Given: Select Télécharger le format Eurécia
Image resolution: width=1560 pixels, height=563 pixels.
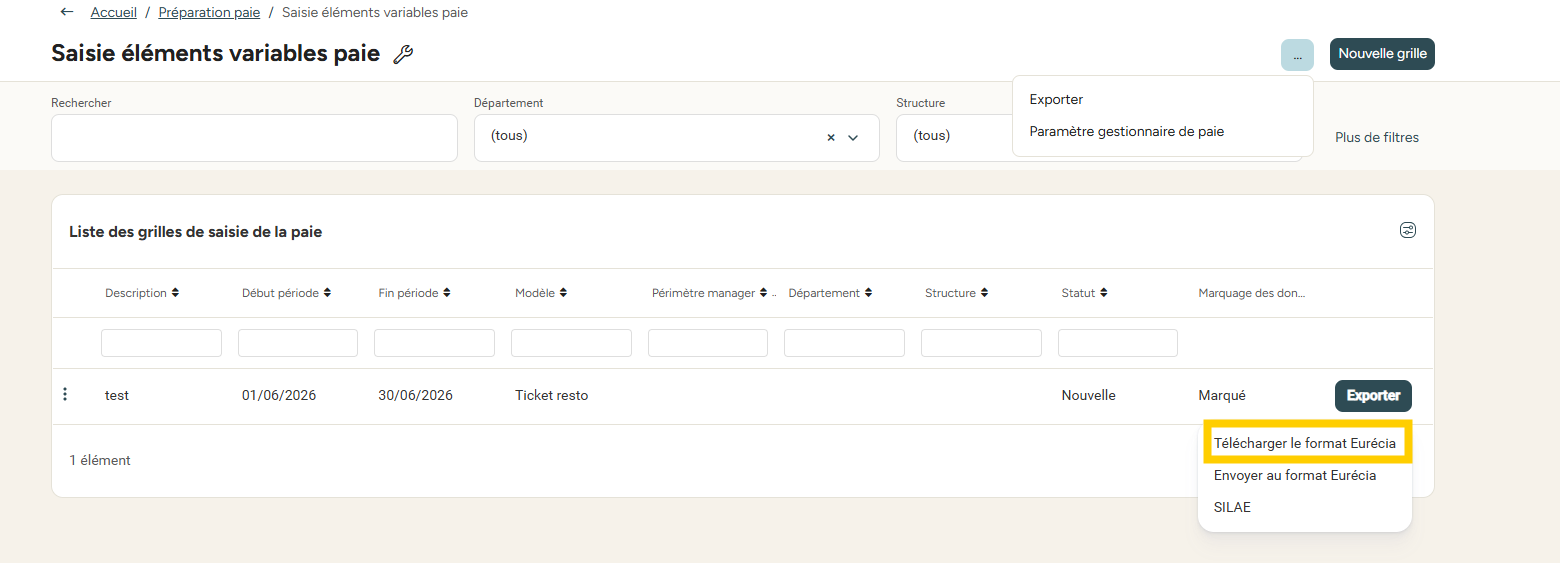Looking at the screenshot, I should click(x=1305, y=442).
